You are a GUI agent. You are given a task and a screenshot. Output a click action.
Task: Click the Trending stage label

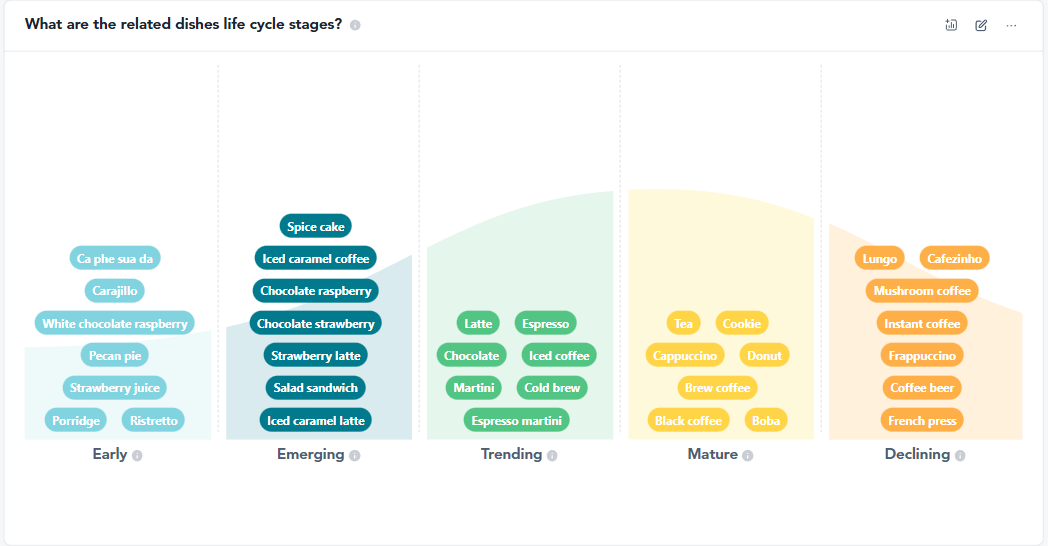click(x=511, y=454)
